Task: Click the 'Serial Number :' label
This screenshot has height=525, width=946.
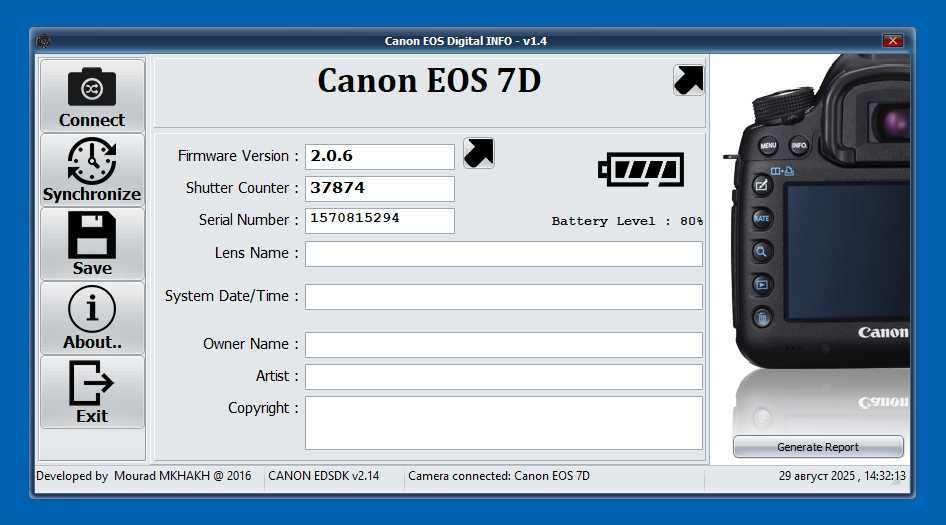Action: pyautogui.click(x=249, y=220)
